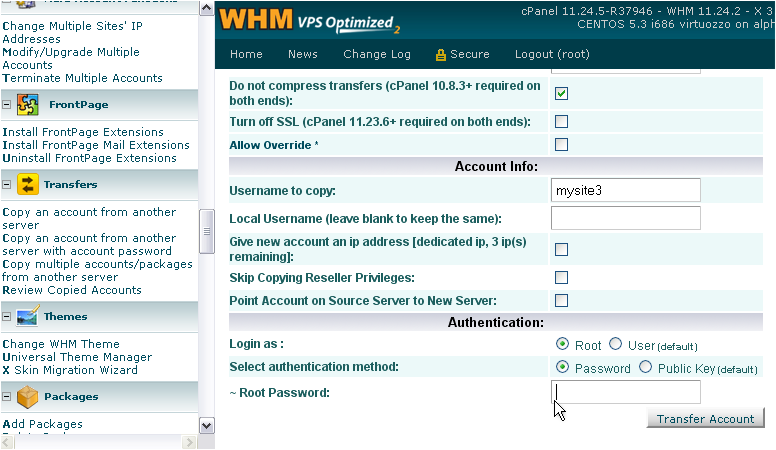The width and height of the screenshot is (776, 450).
Task: Open the Home menu item
Action: [x=246, y=54]
